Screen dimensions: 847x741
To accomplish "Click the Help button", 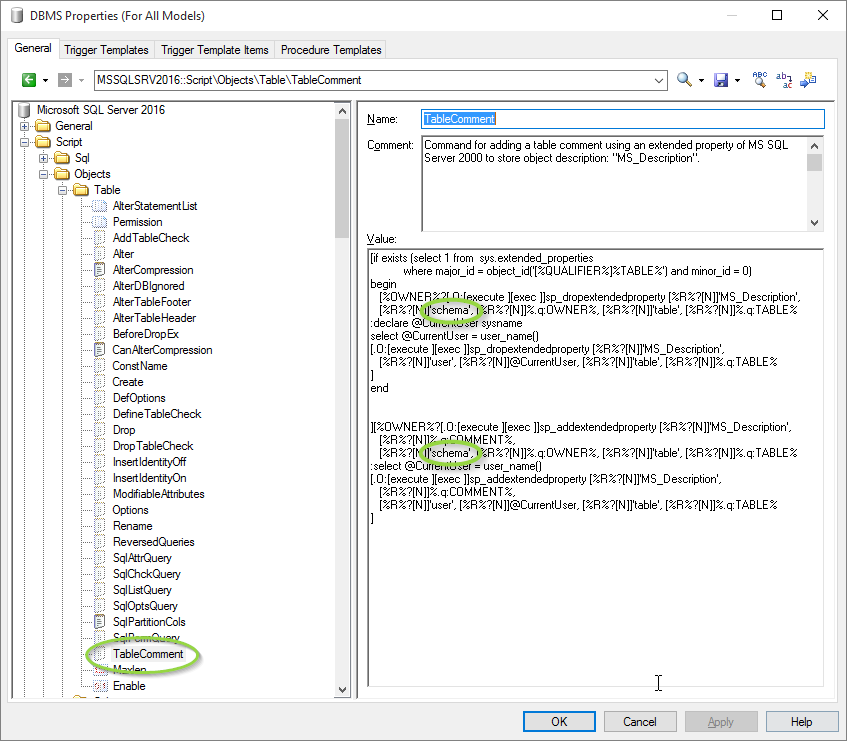I will [x=801, y=721].
